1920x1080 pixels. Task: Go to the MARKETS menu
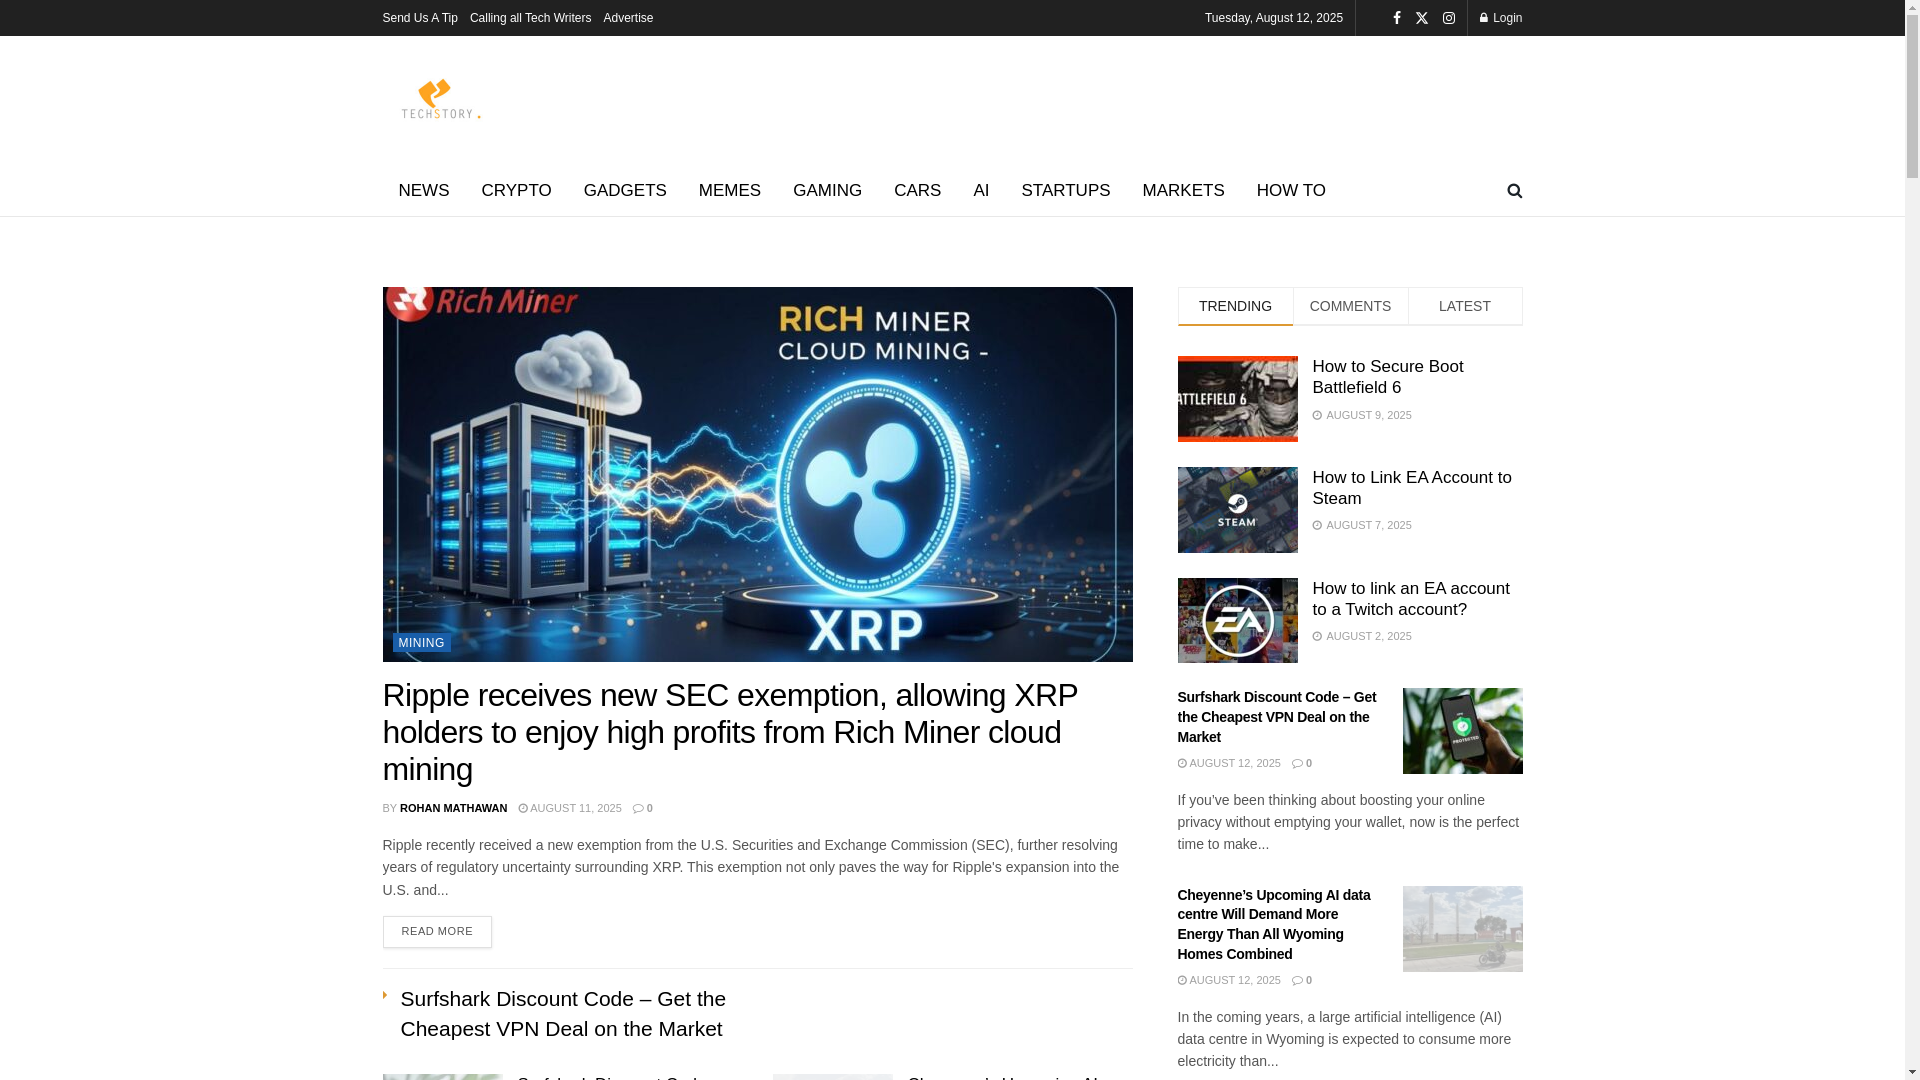[x=1183, y=191]
